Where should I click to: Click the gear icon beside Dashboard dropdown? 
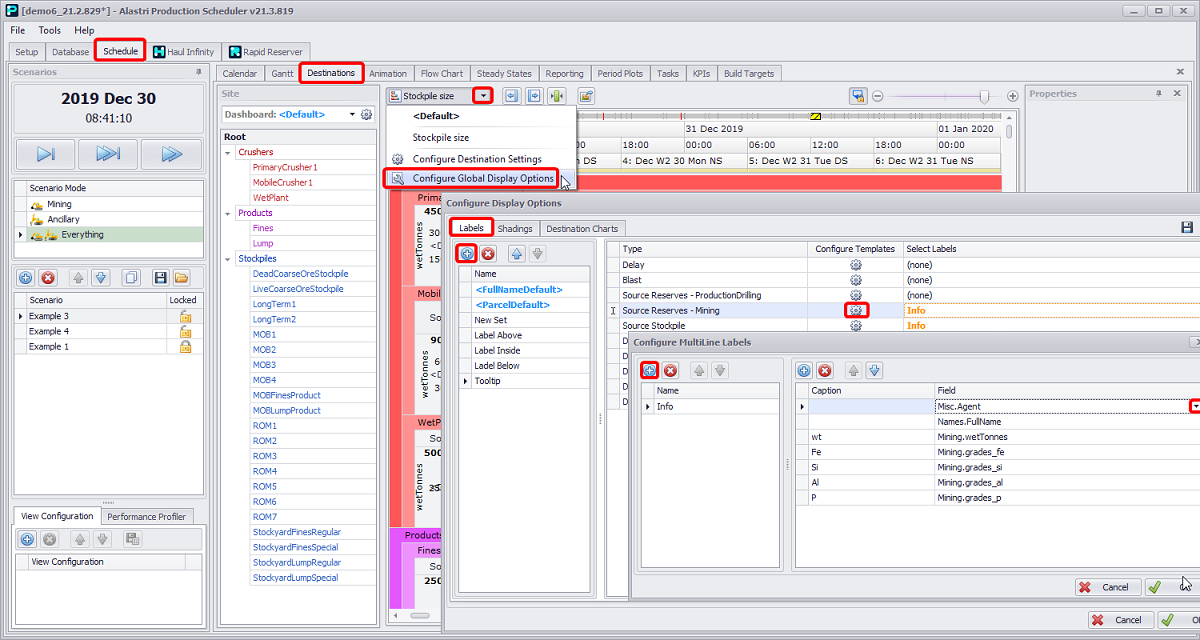click(366, 115)
